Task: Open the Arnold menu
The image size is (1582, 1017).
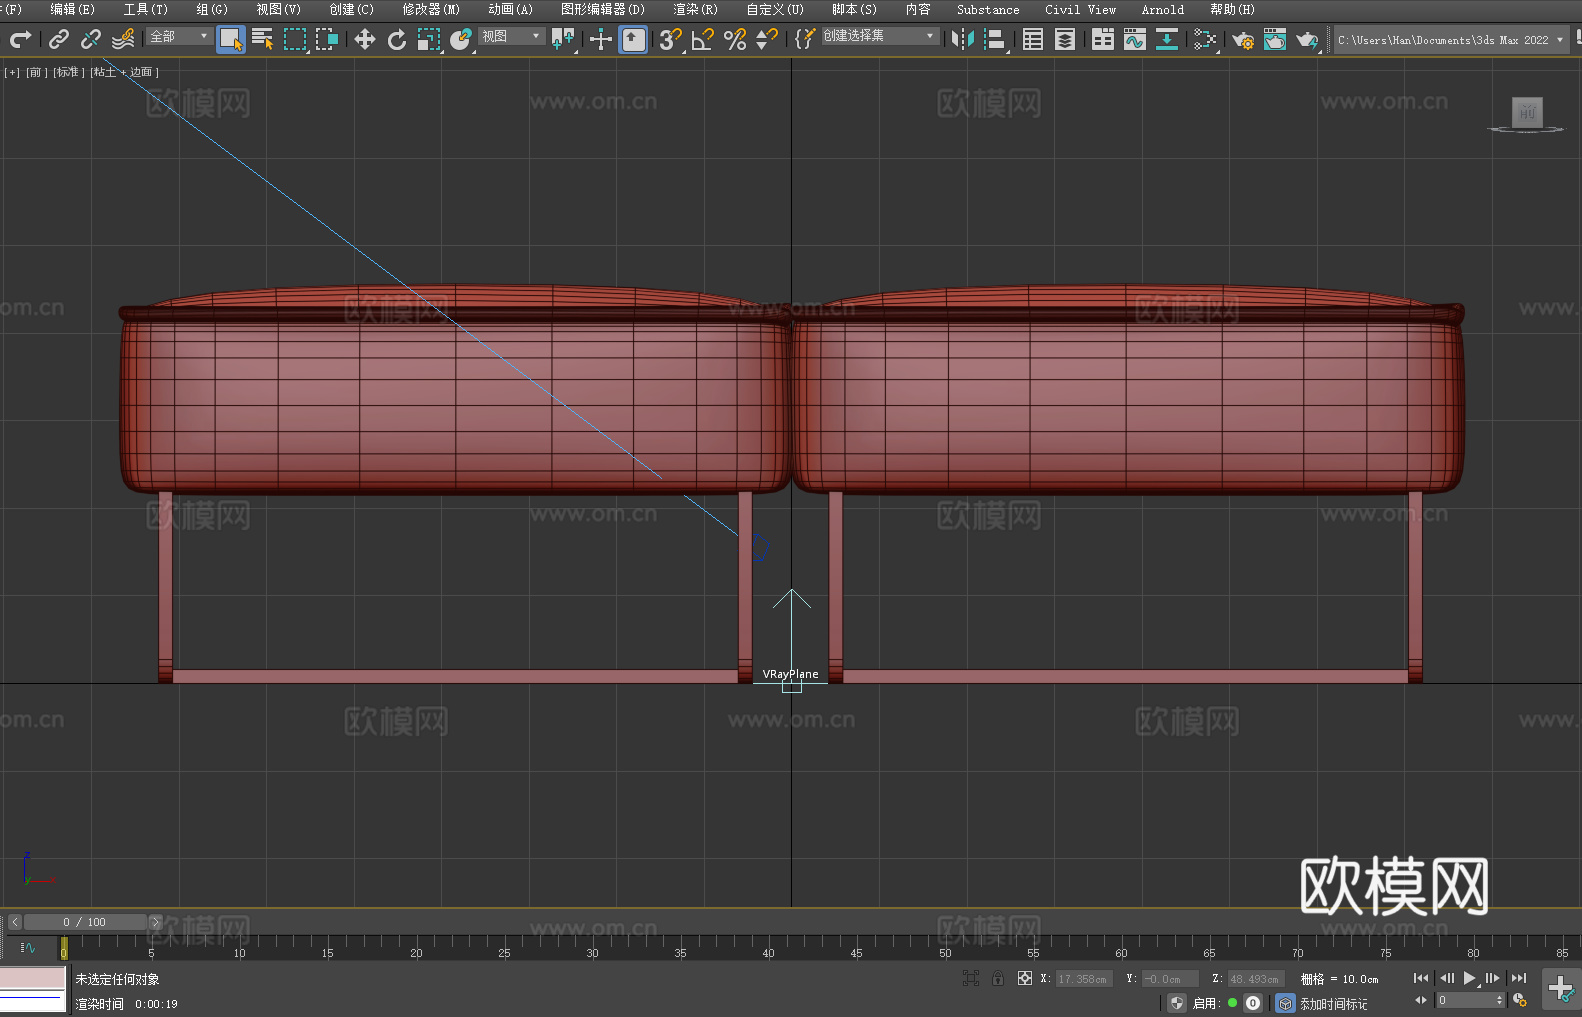Action: 1163,9
